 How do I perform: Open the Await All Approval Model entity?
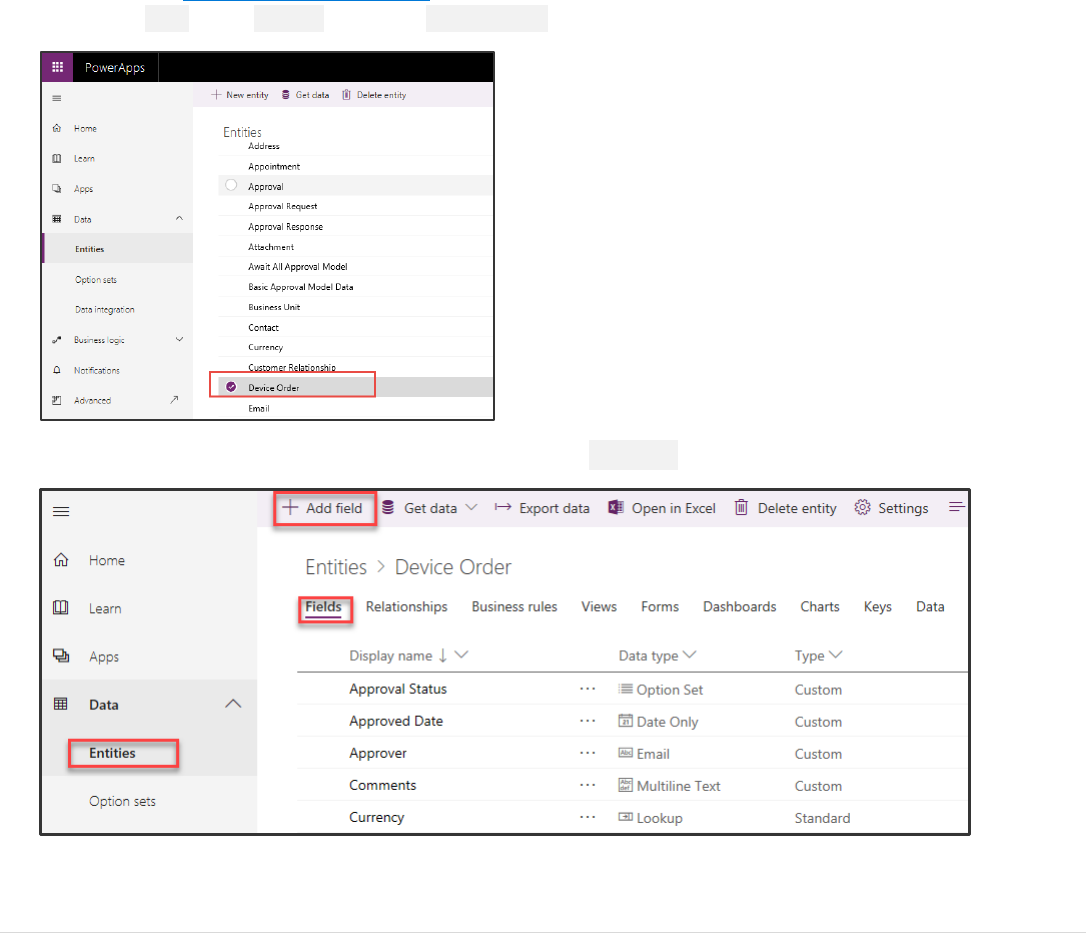pyautogui.click(x=298, y=267)
